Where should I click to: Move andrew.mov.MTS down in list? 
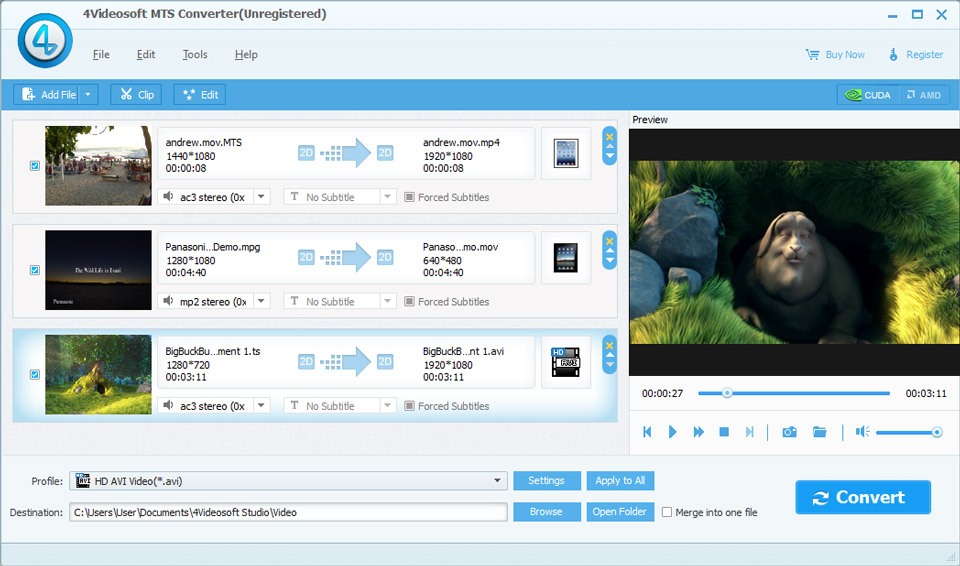[609, 156]
